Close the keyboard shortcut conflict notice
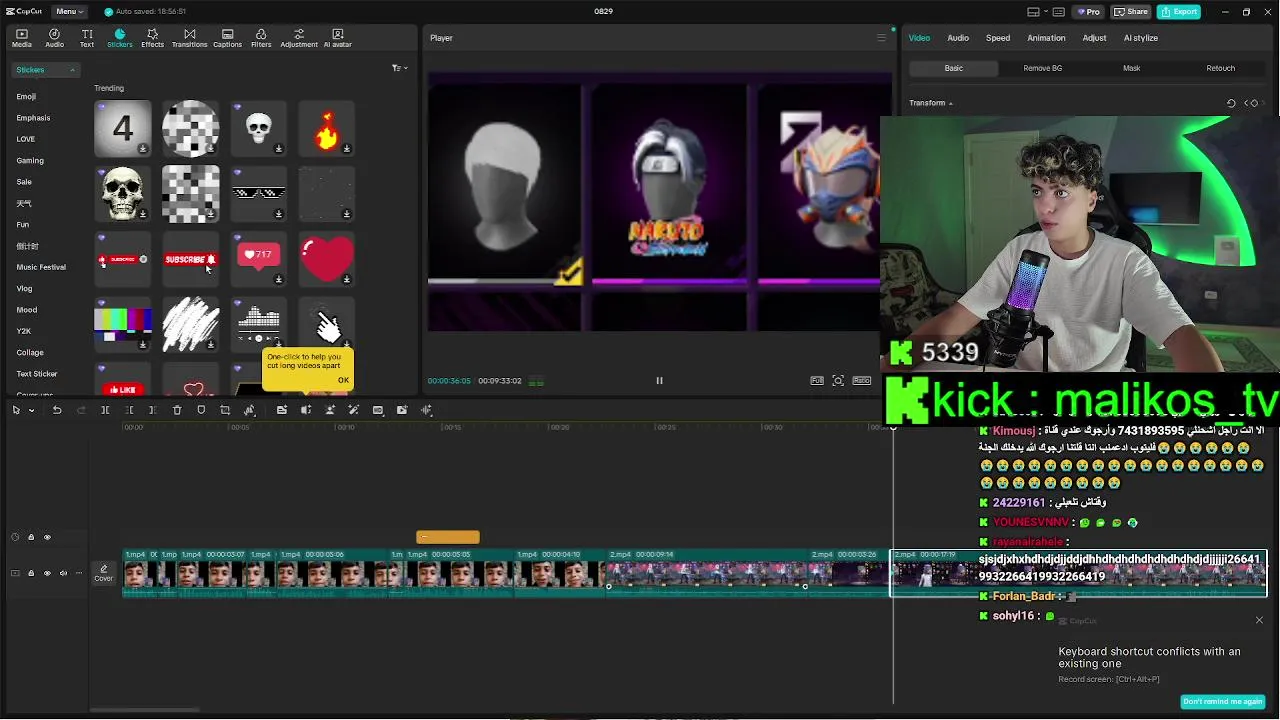This screenshot has width=1280, height=720. pos(1259,621)
